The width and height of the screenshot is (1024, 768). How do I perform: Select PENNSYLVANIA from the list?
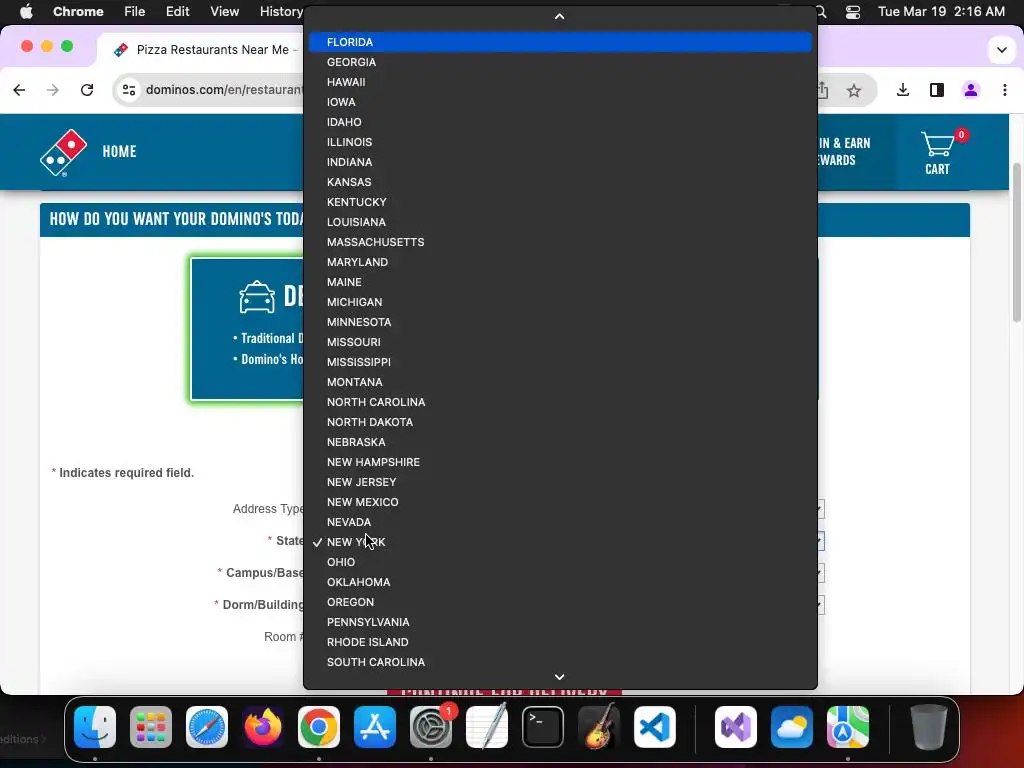click(x=560, y=622)
